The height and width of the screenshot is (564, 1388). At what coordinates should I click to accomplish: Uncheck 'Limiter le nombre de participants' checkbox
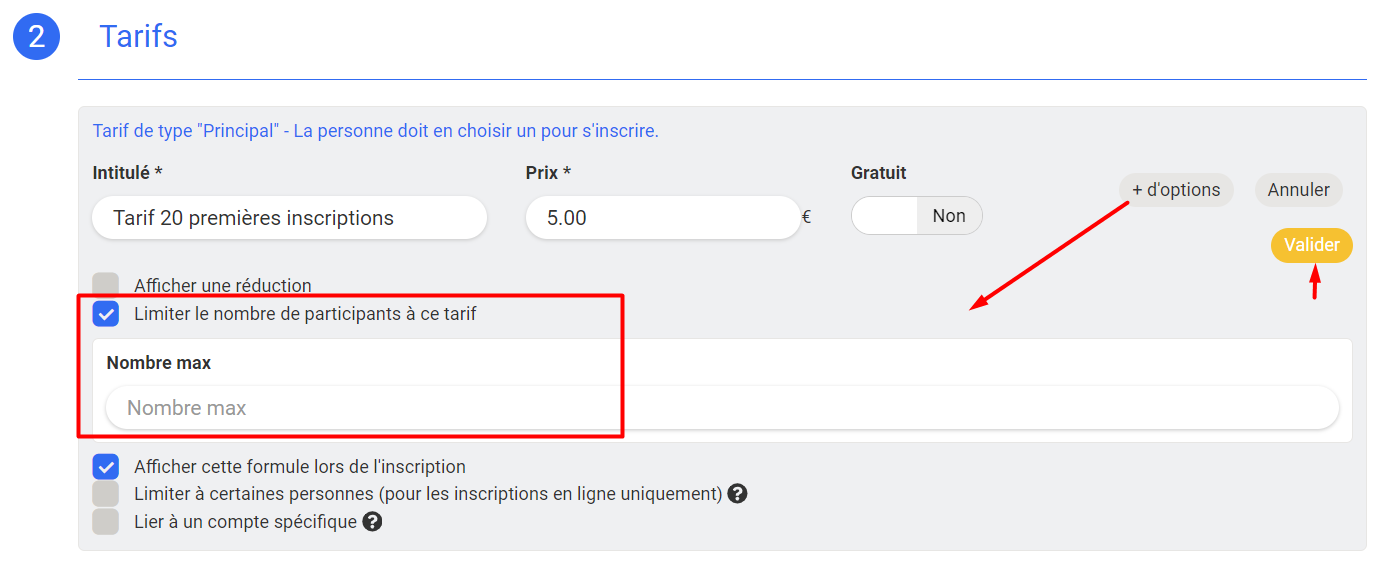(106, 314)
